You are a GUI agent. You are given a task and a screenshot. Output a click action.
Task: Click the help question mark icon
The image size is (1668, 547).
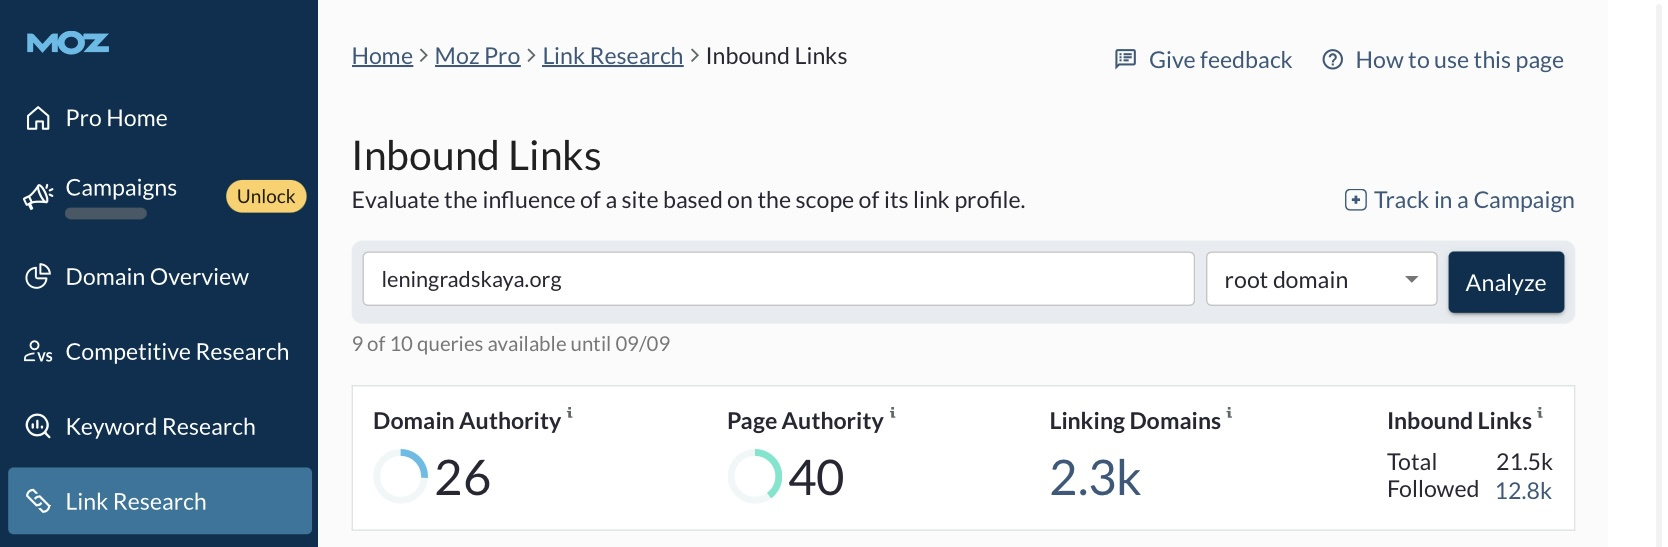1332,60
